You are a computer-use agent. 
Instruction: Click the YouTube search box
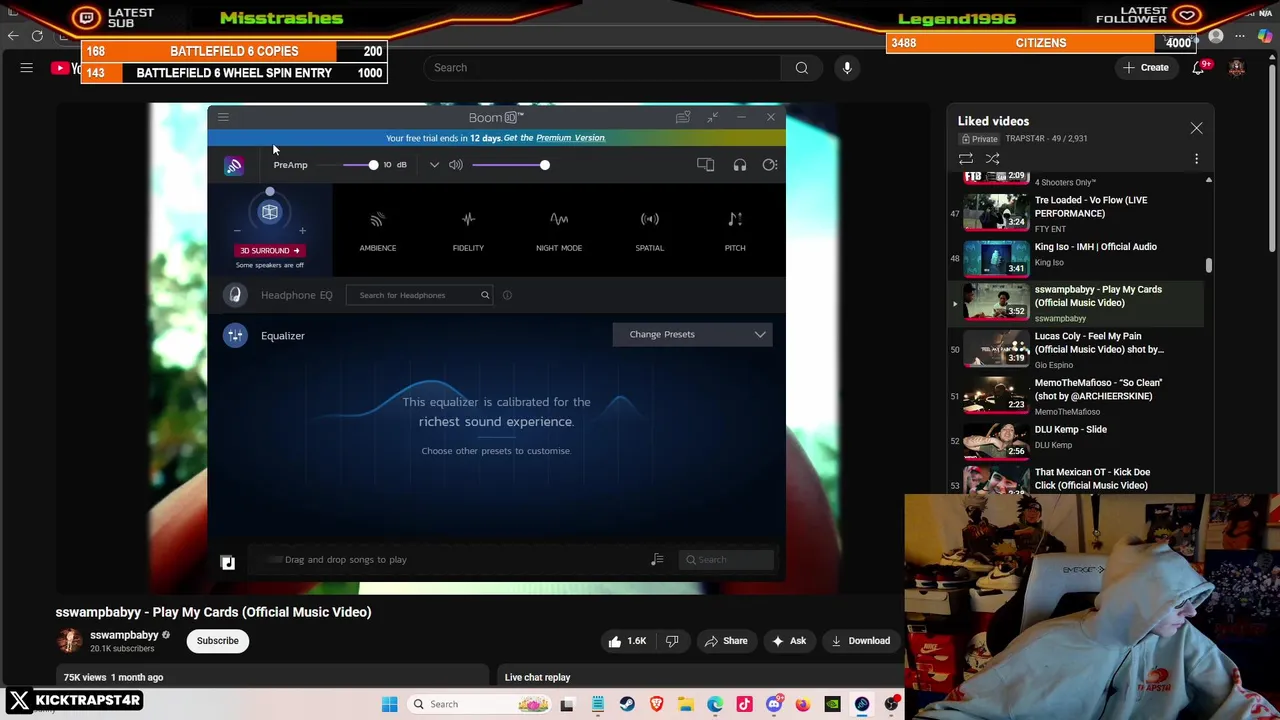602,68
